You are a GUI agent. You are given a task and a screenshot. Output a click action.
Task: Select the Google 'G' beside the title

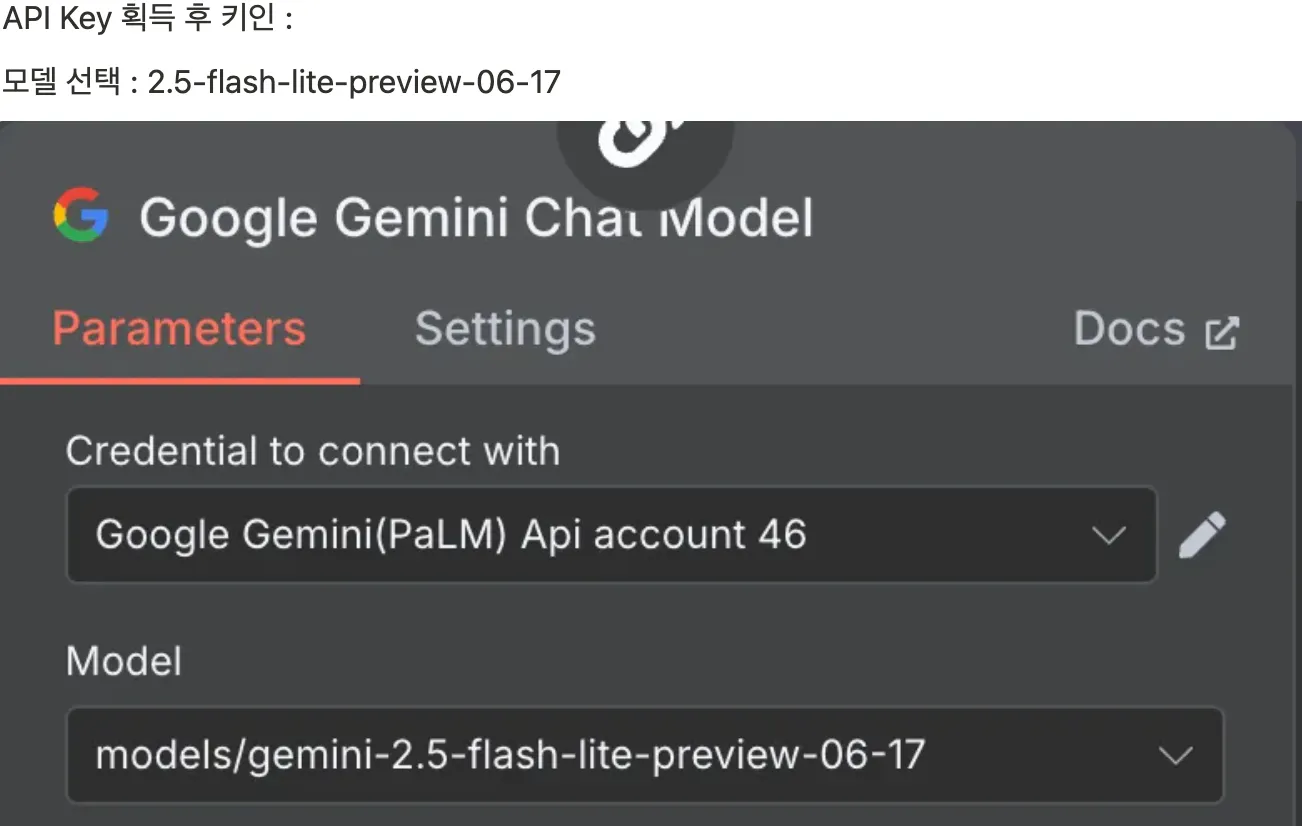pos(81,214)
